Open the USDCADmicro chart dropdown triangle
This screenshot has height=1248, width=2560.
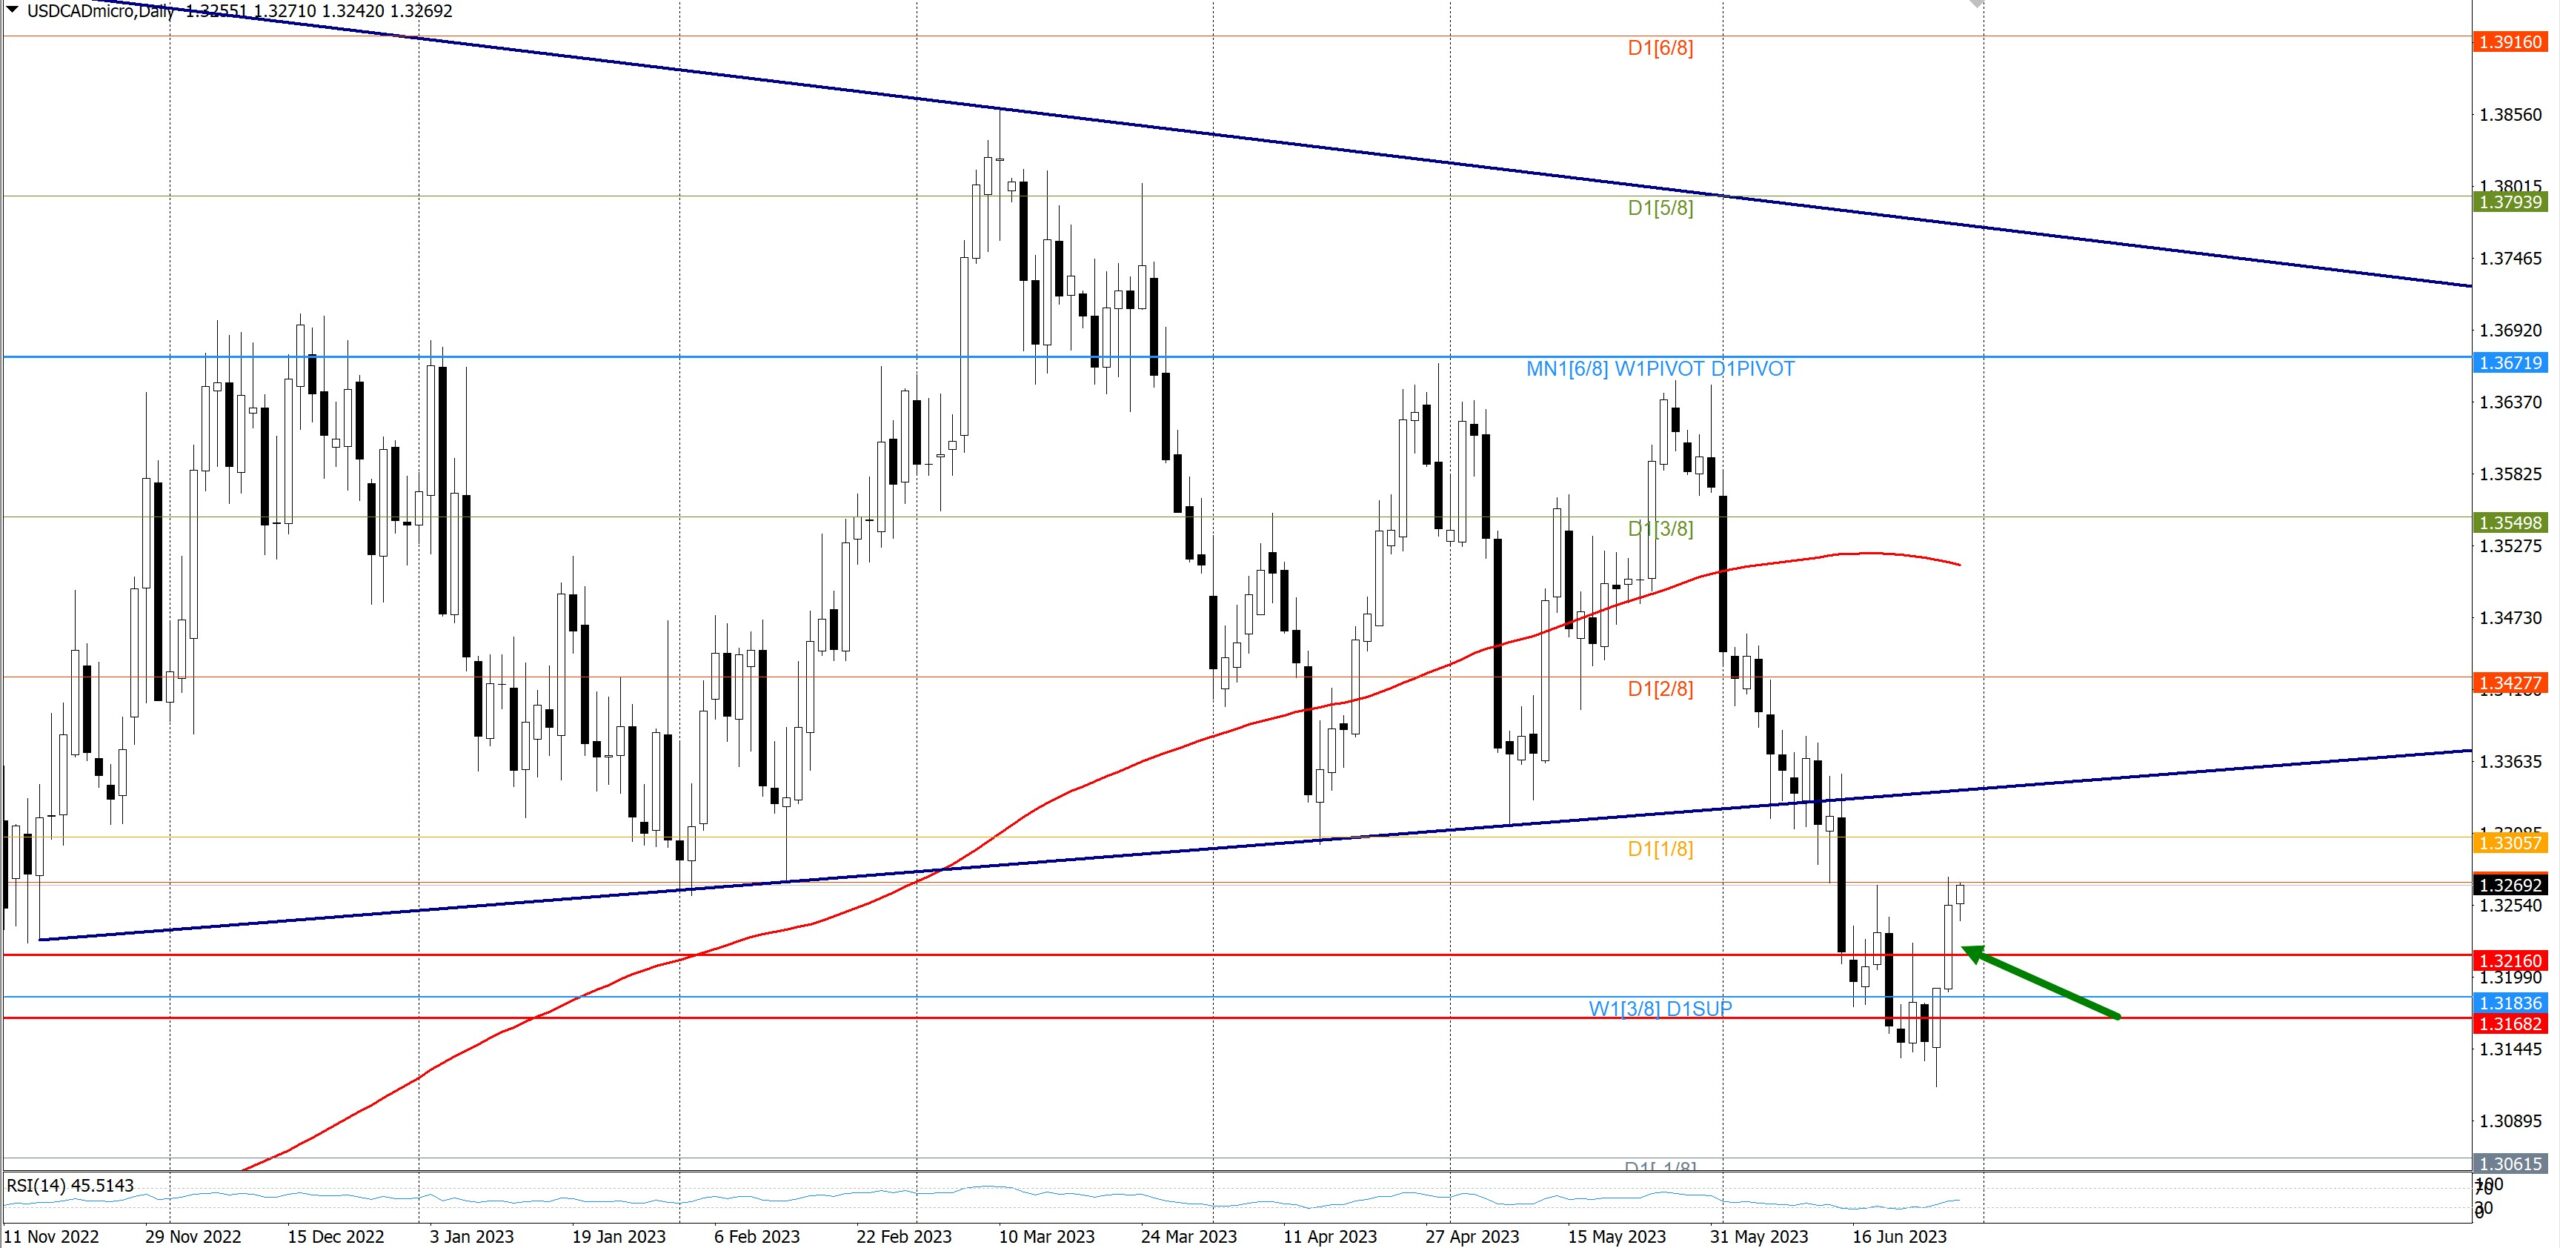13,10
